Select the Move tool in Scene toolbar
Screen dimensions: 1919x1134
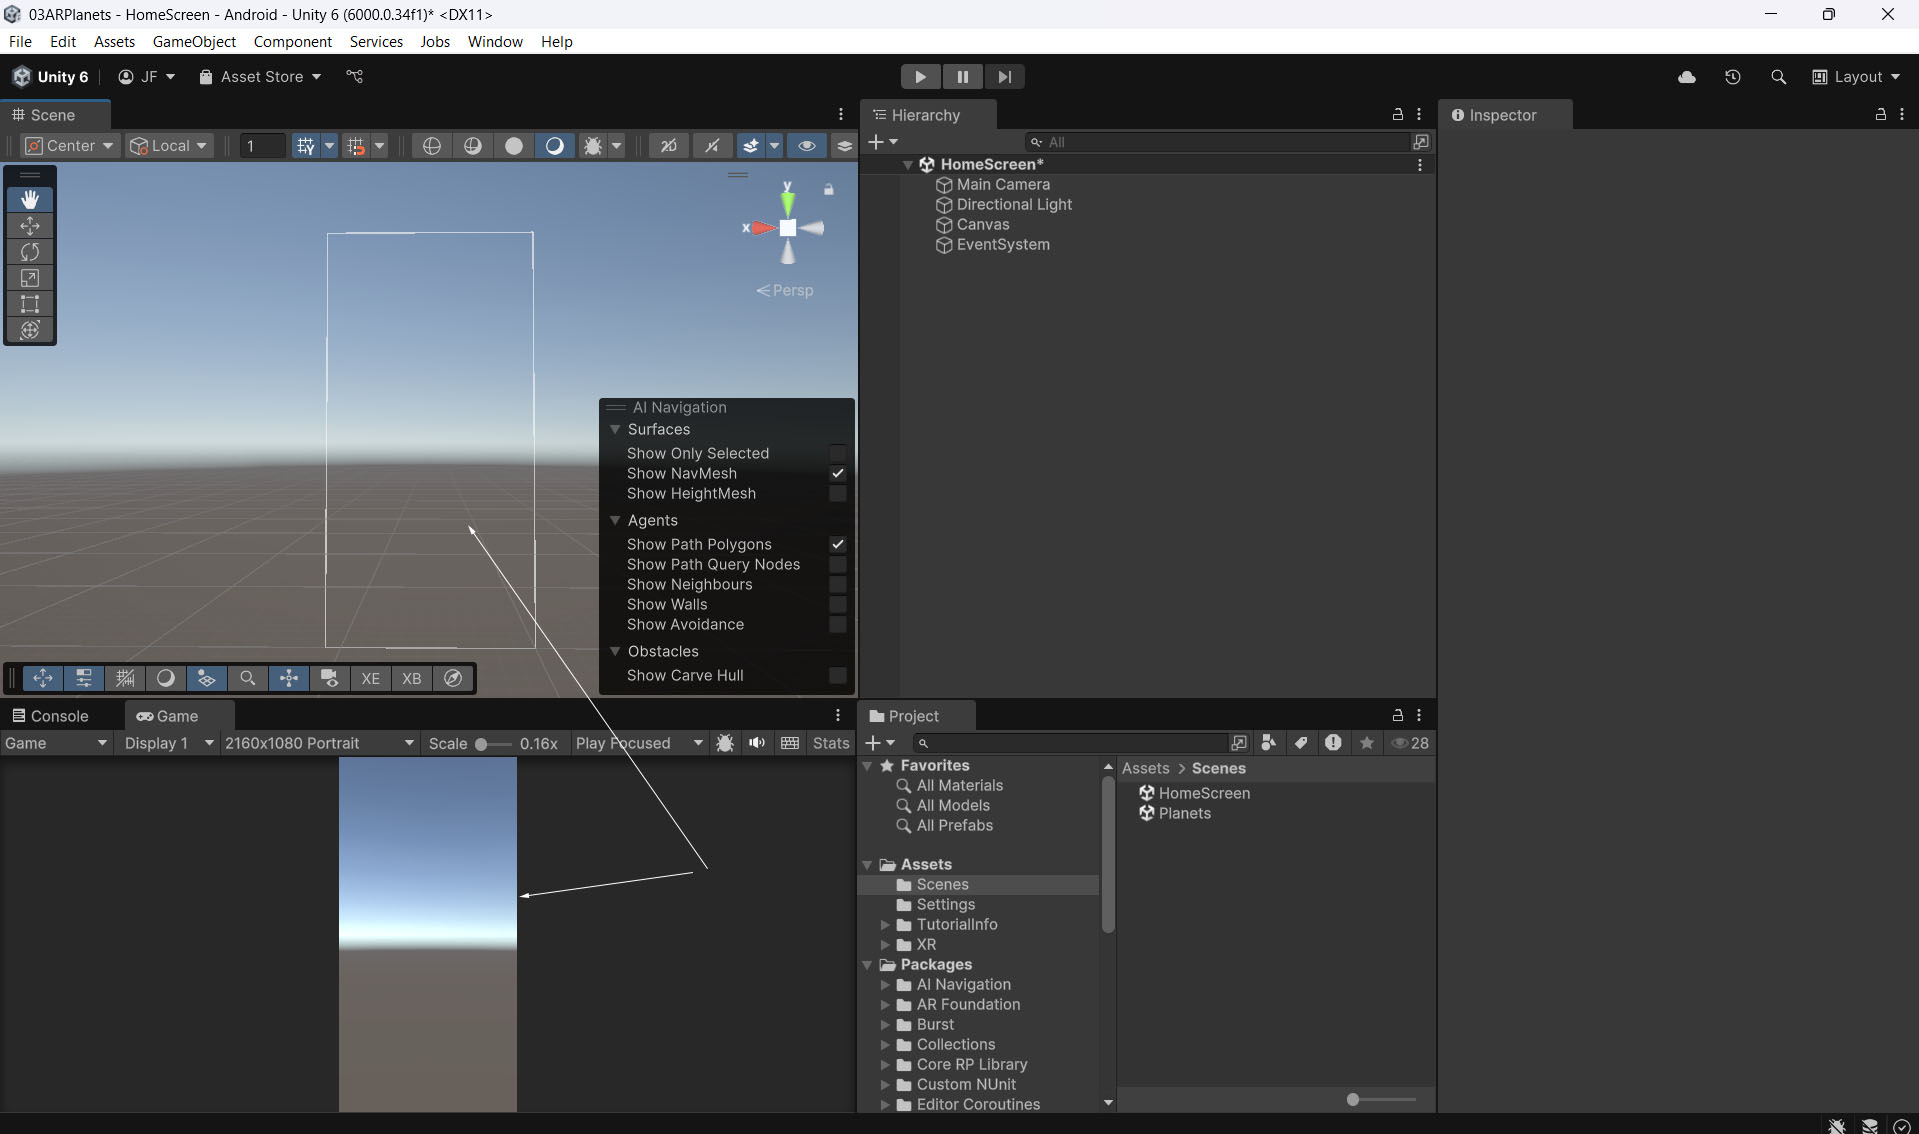30,226
